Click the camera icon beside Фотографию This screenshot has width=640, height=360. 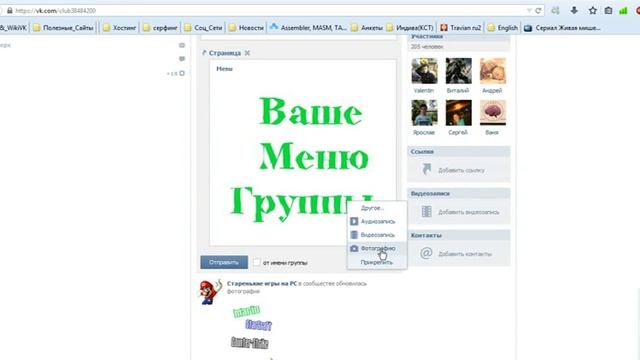pos(354,248)
